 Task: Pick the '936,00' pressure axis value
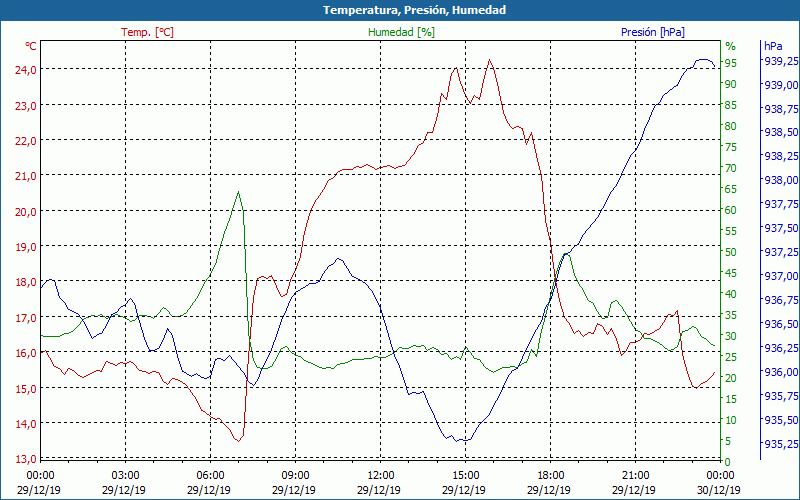781,372
